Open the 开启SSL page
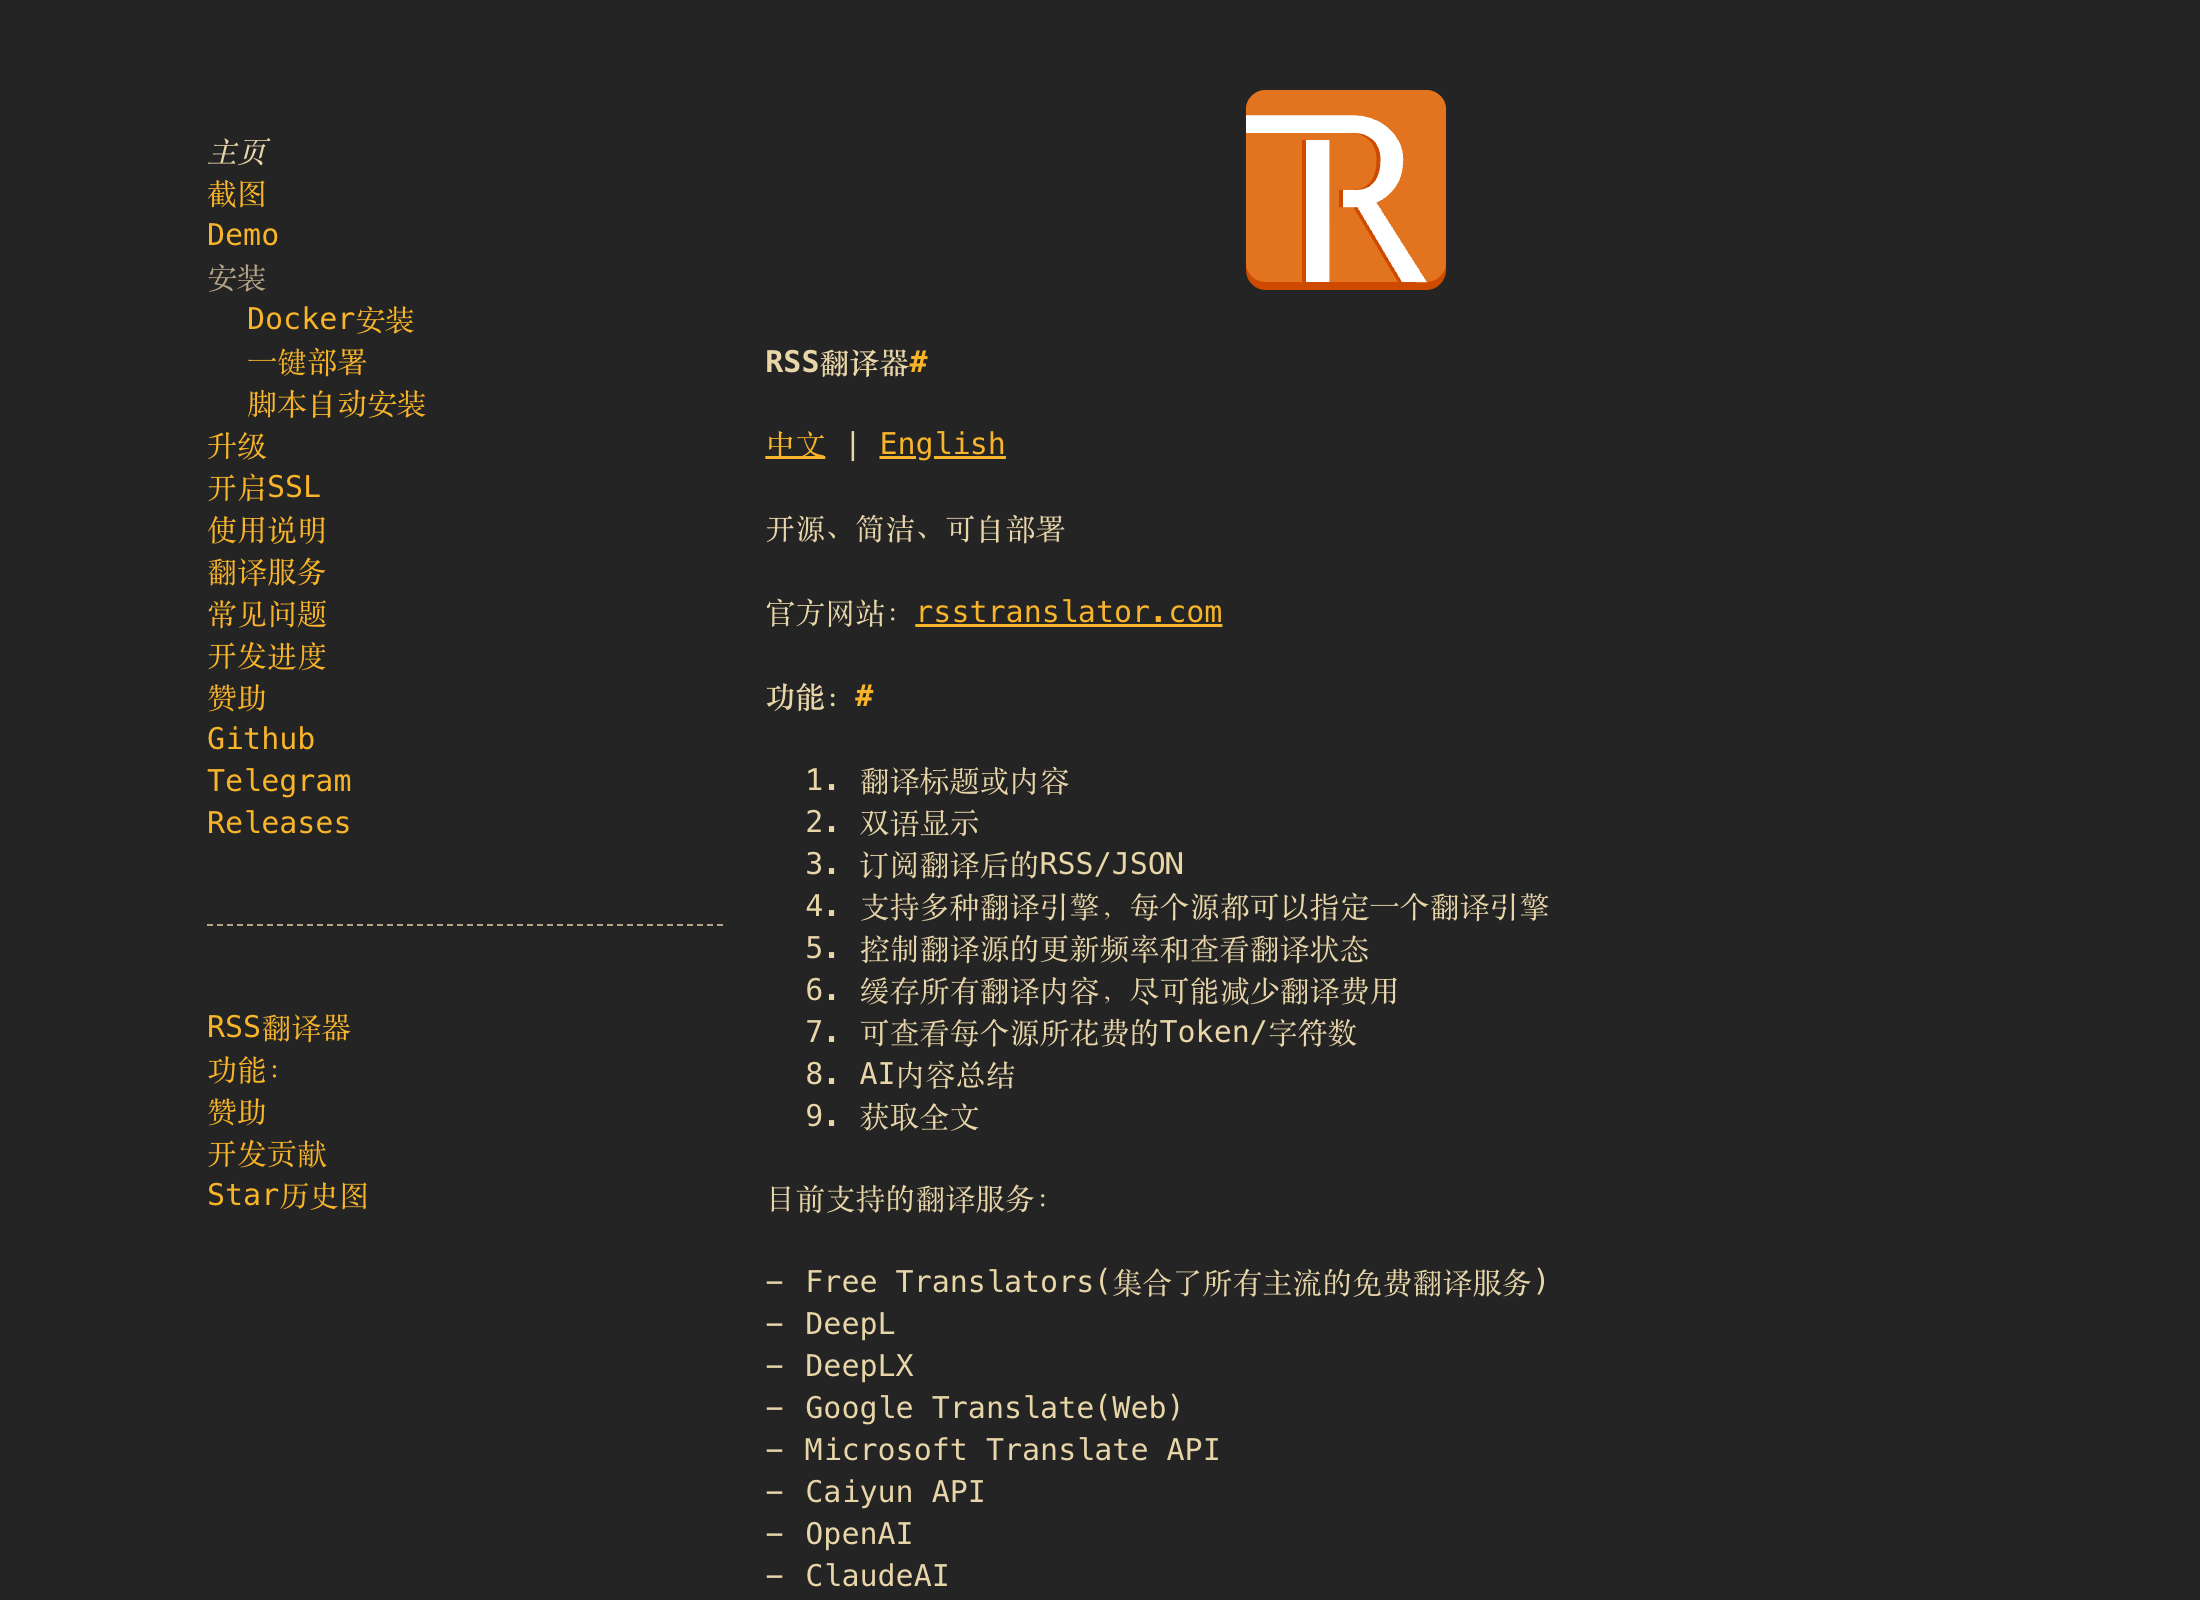Screen dimensions: 2200x1600 pyautogui.click(x=264, y=488)
